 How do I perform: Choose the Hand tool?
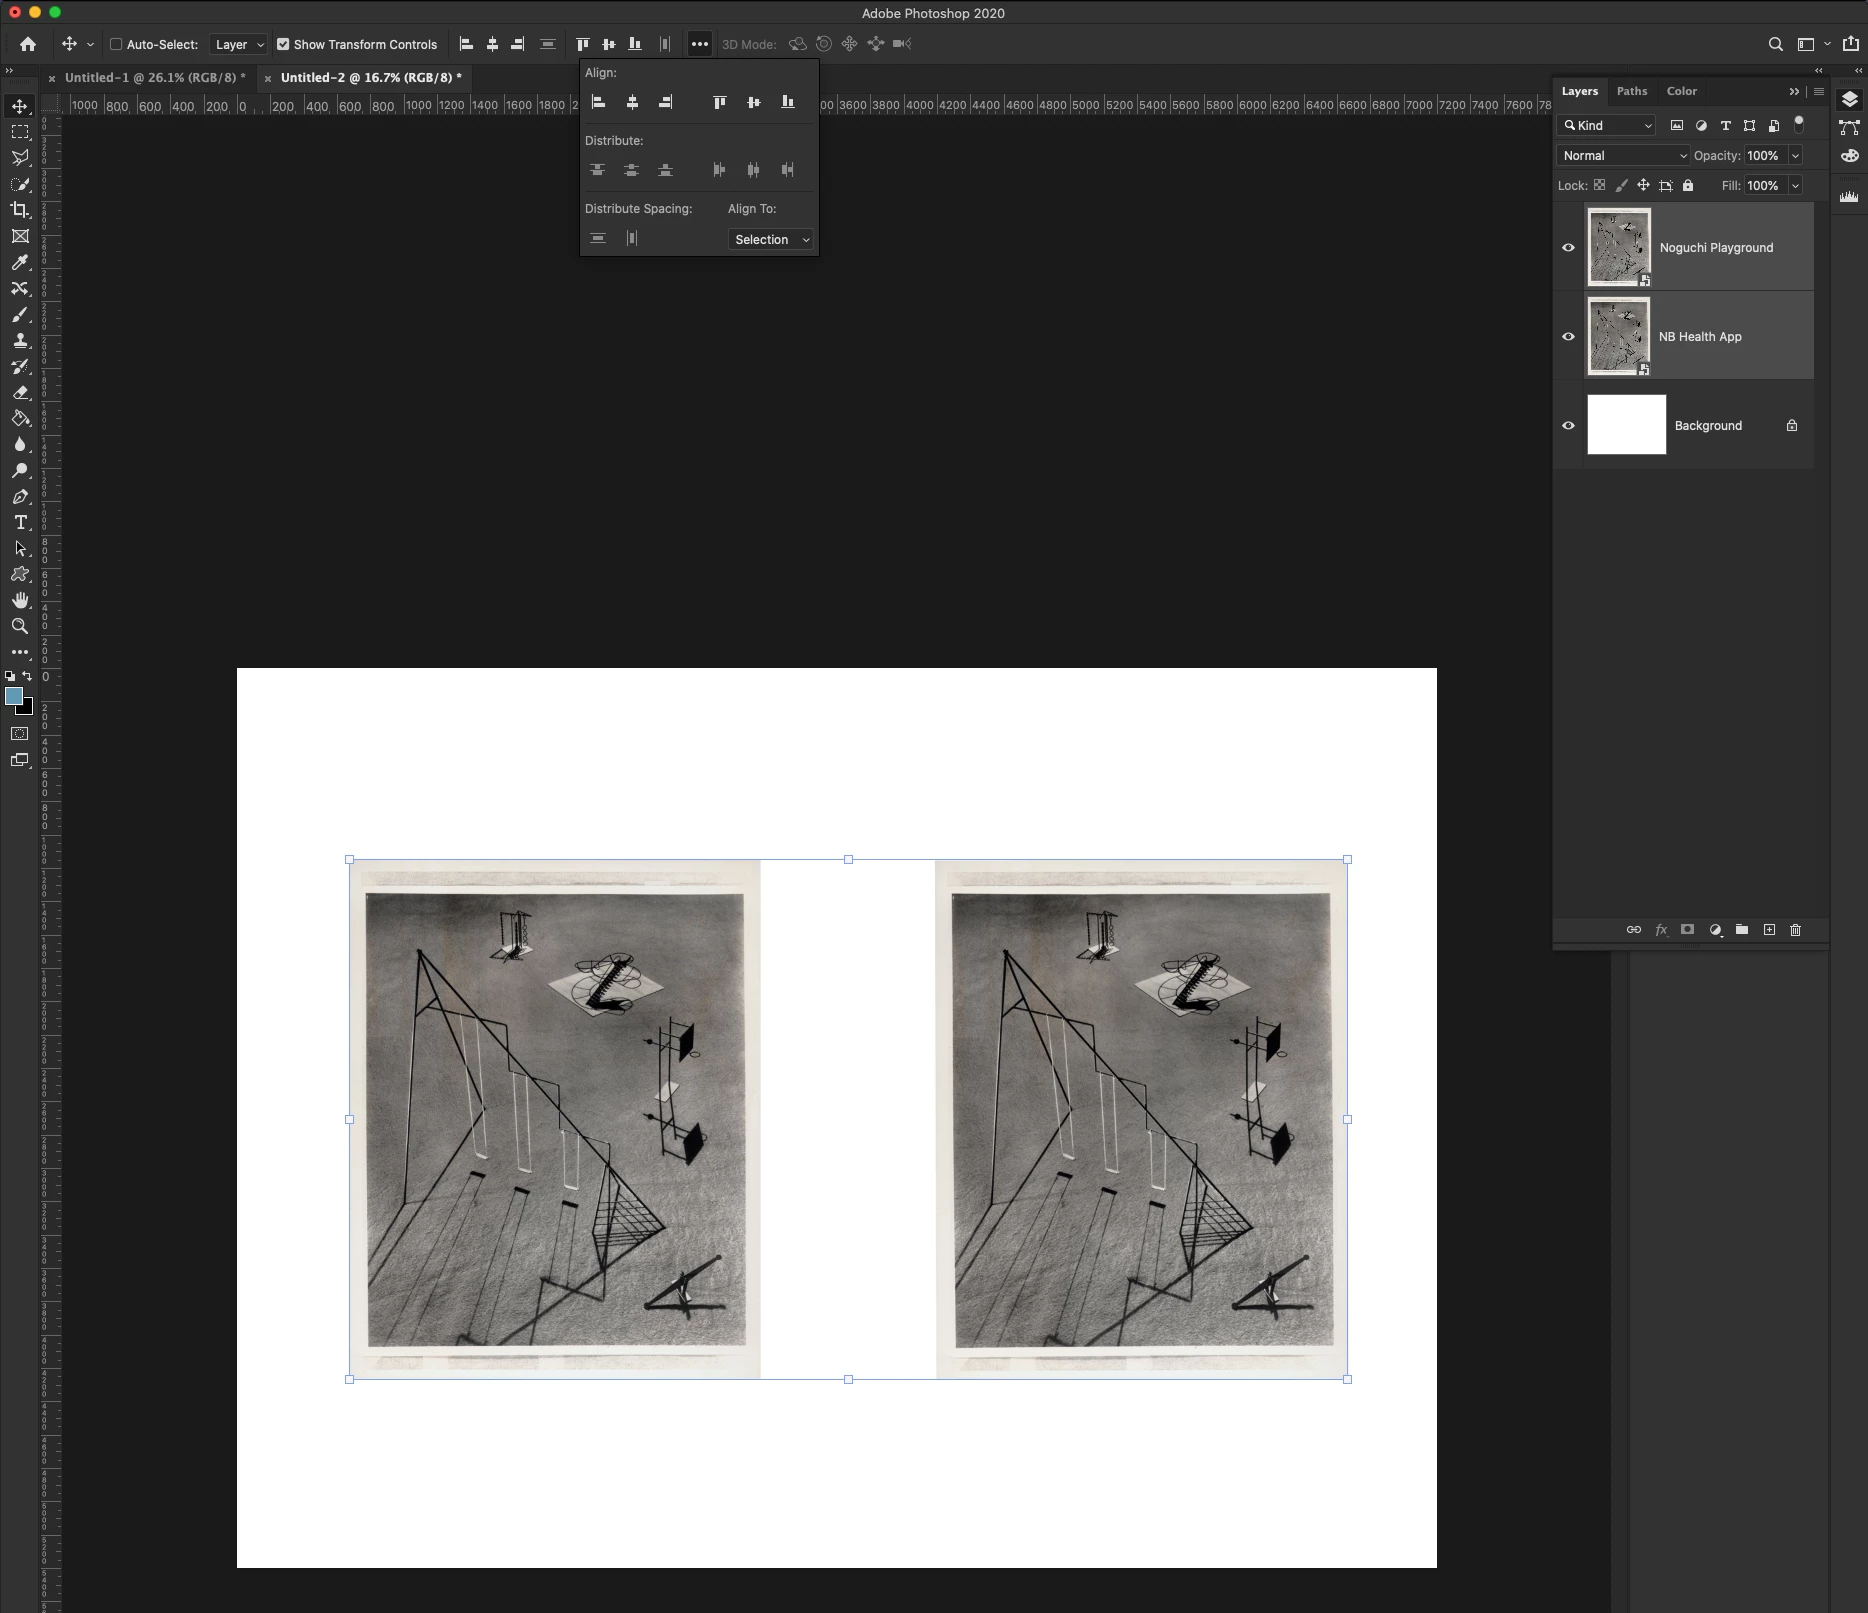click(x=20, y=600)
